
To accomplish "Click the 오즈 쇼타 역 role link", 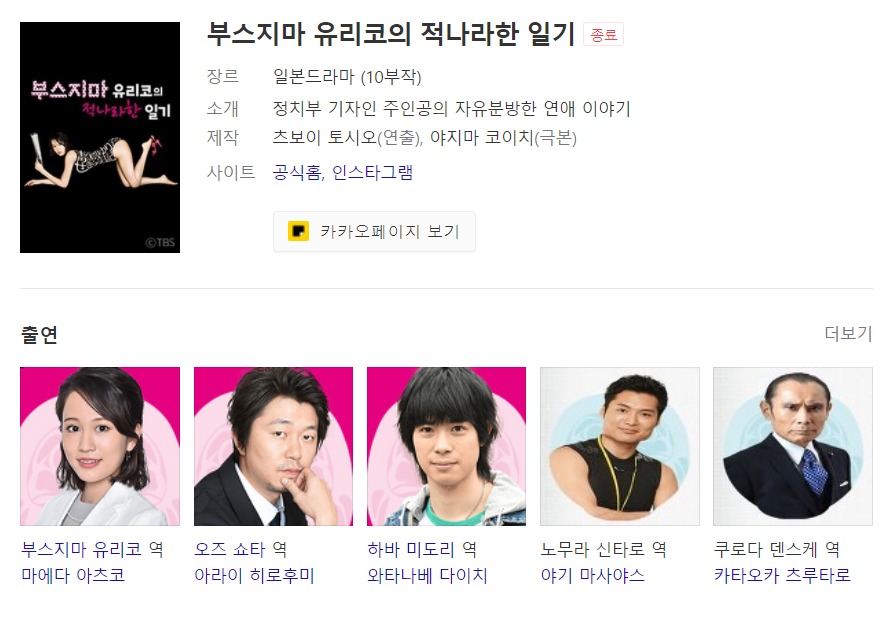I will (x=240, y=549).
